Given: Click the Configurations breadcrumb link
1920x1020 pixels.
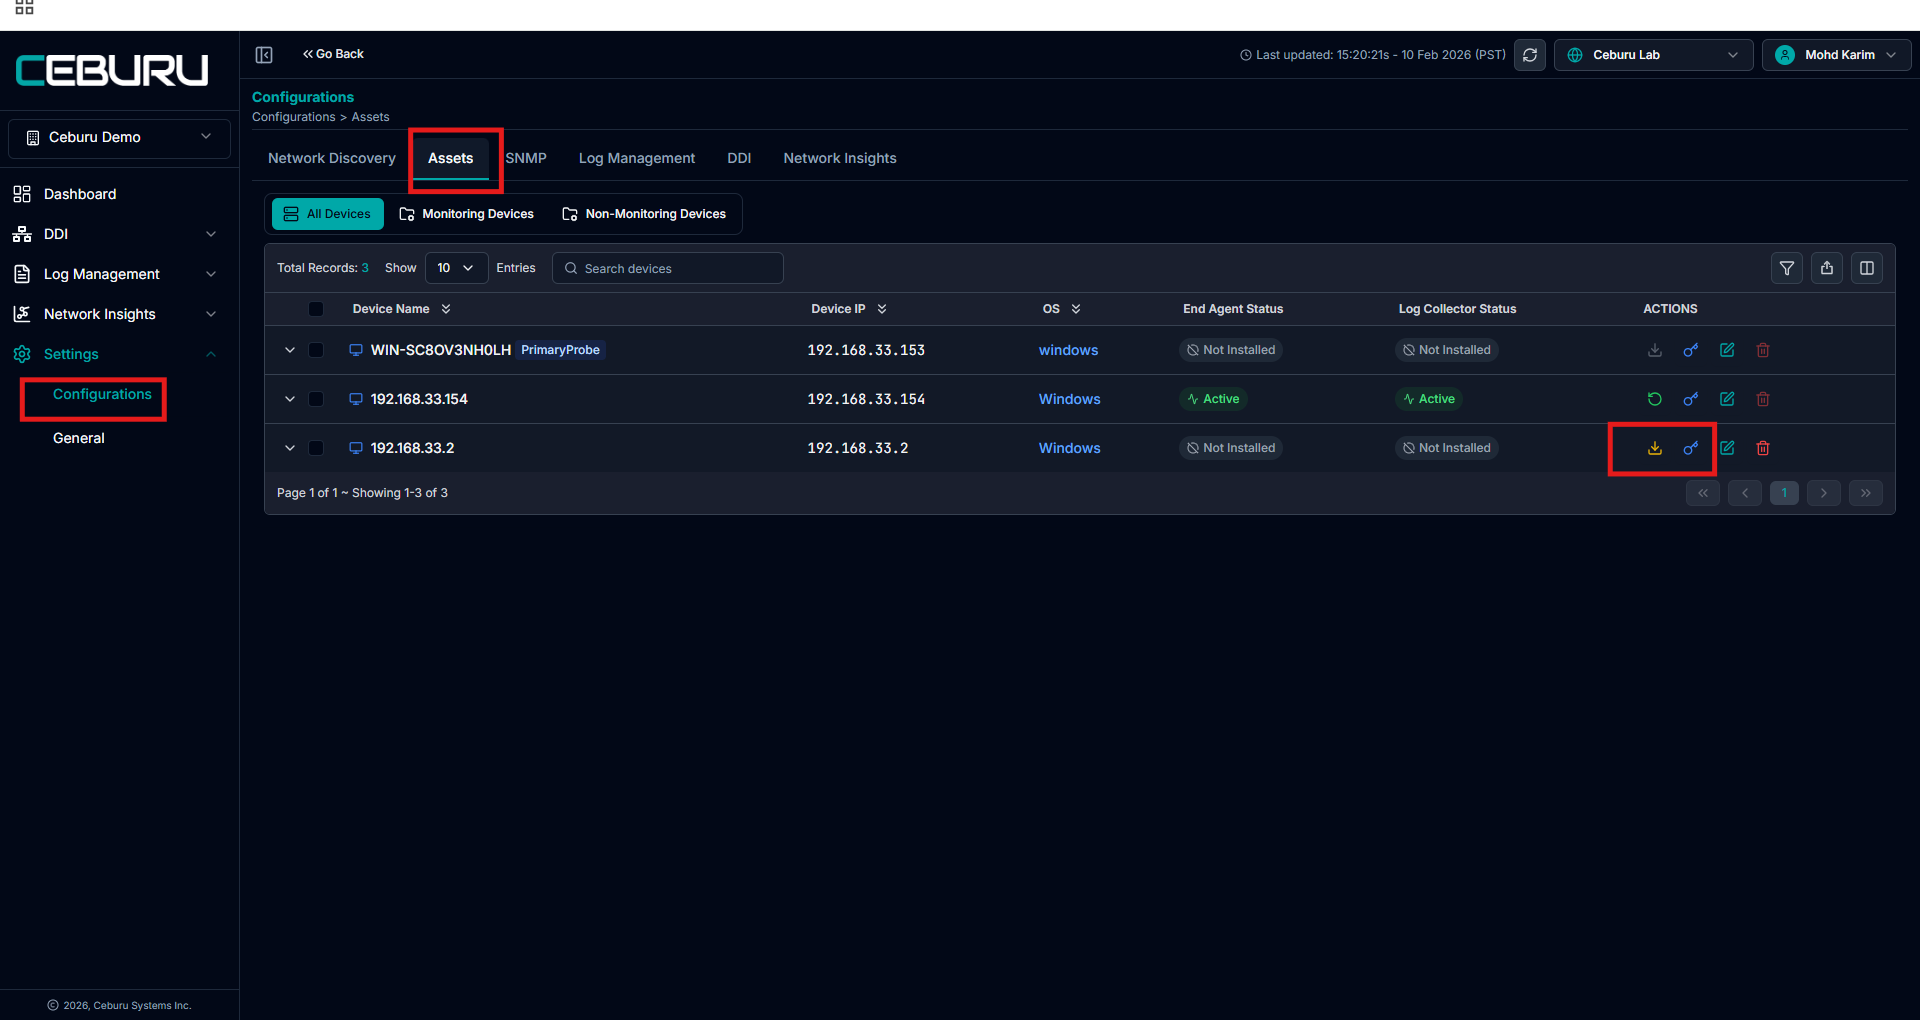Looking at the screenshot, I should coord(294,117).
